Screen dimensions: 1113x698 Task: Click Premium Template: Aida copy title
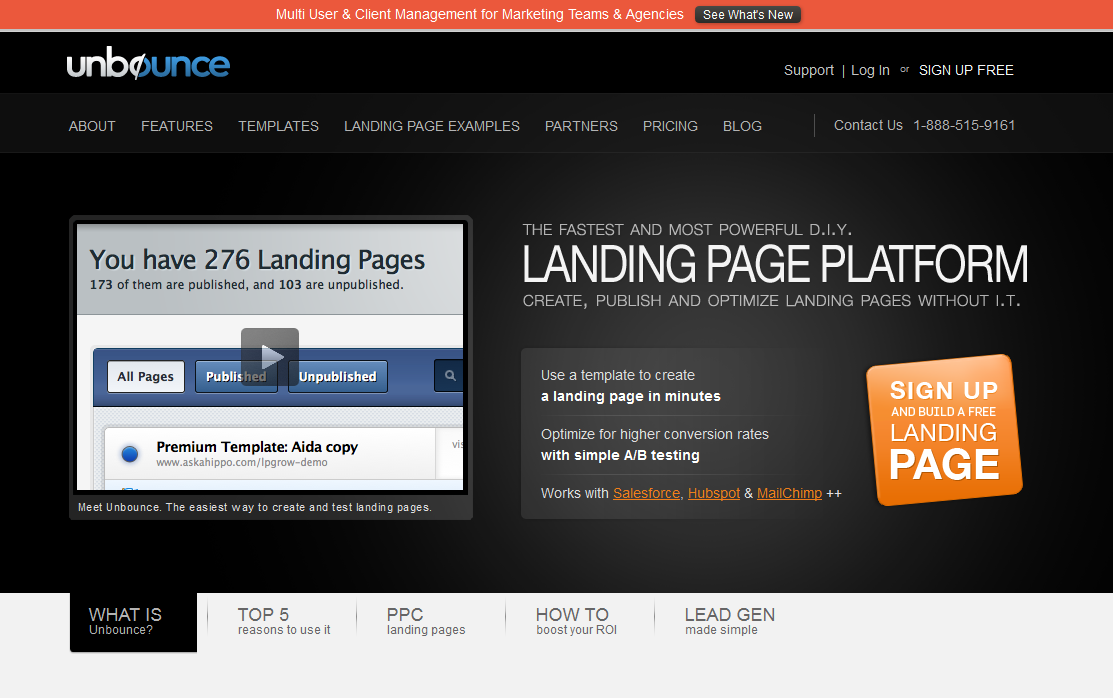tap(257, 447)
